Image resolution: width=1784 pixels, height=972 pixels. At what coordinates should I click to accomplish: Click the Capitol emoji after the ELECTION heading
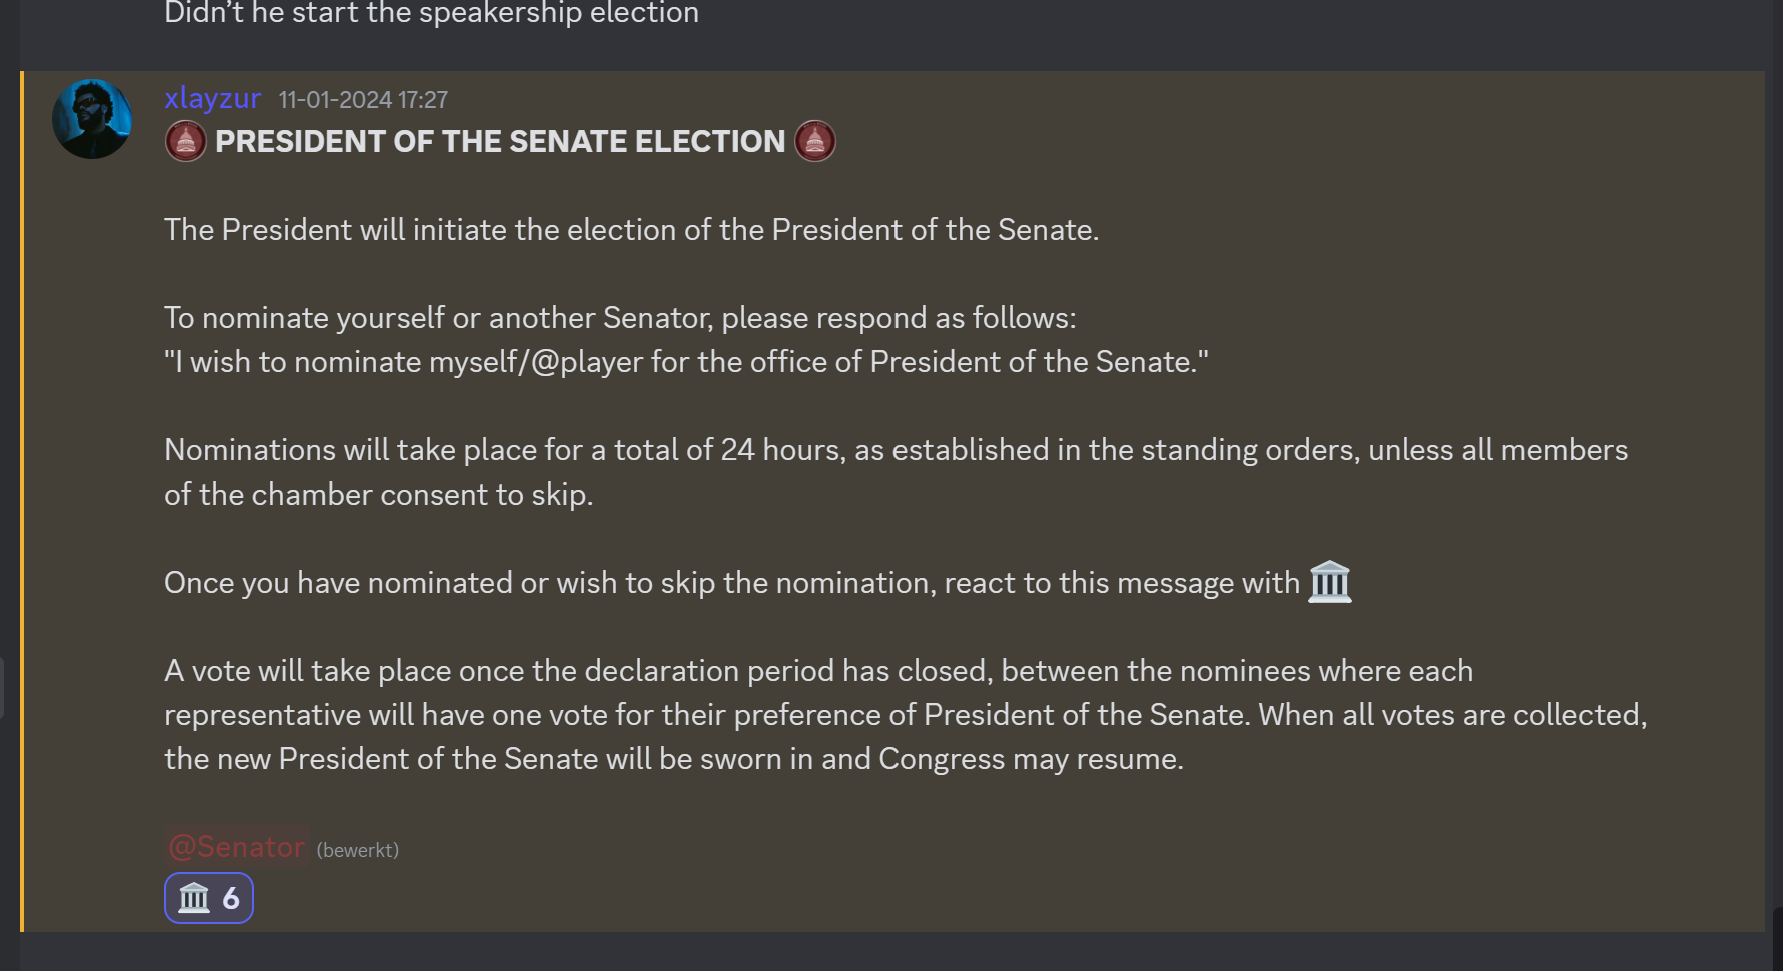pyautogui.click(x=815, y=141)
